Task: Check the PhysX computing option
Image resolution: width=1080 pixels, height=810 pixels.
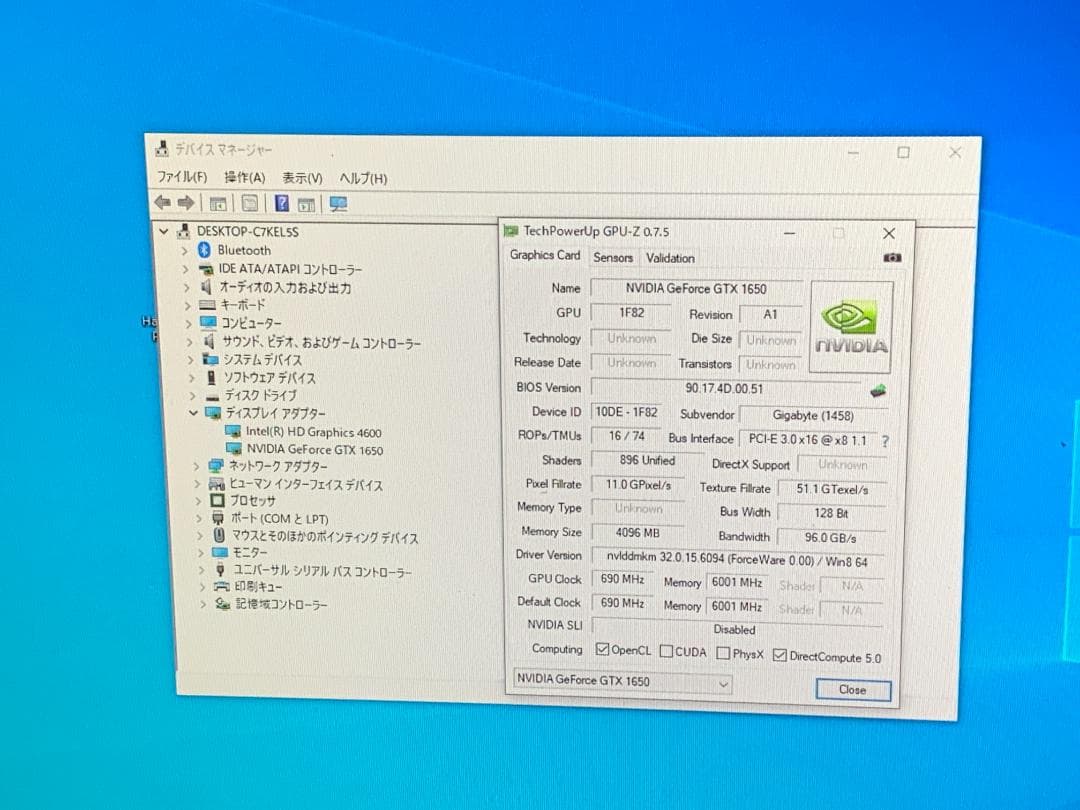Action: (723, 653)
